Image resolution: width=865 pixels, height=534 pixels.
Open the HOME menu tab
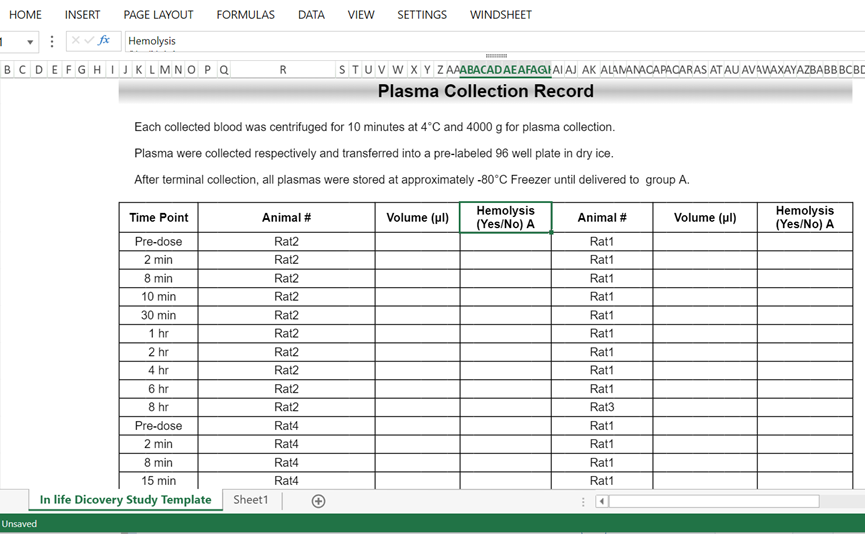click(x=25, y=15)
